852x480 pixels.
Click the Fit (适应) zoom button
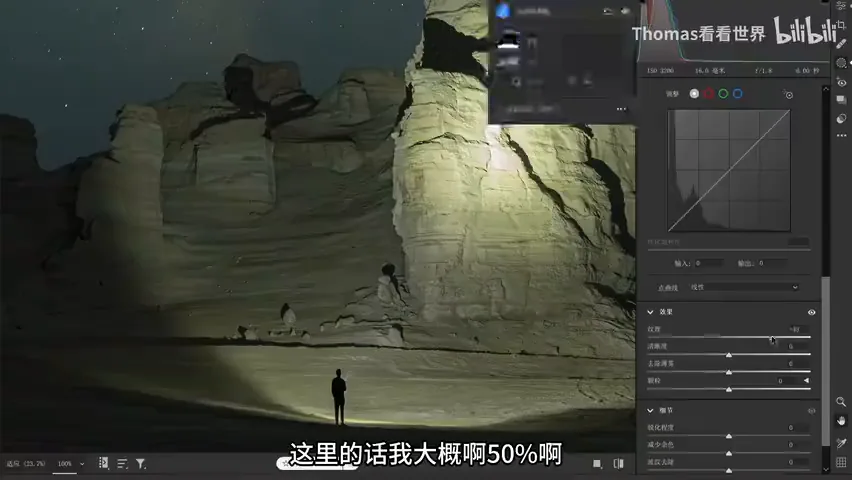pyautogui.click(x=26, y=464)
